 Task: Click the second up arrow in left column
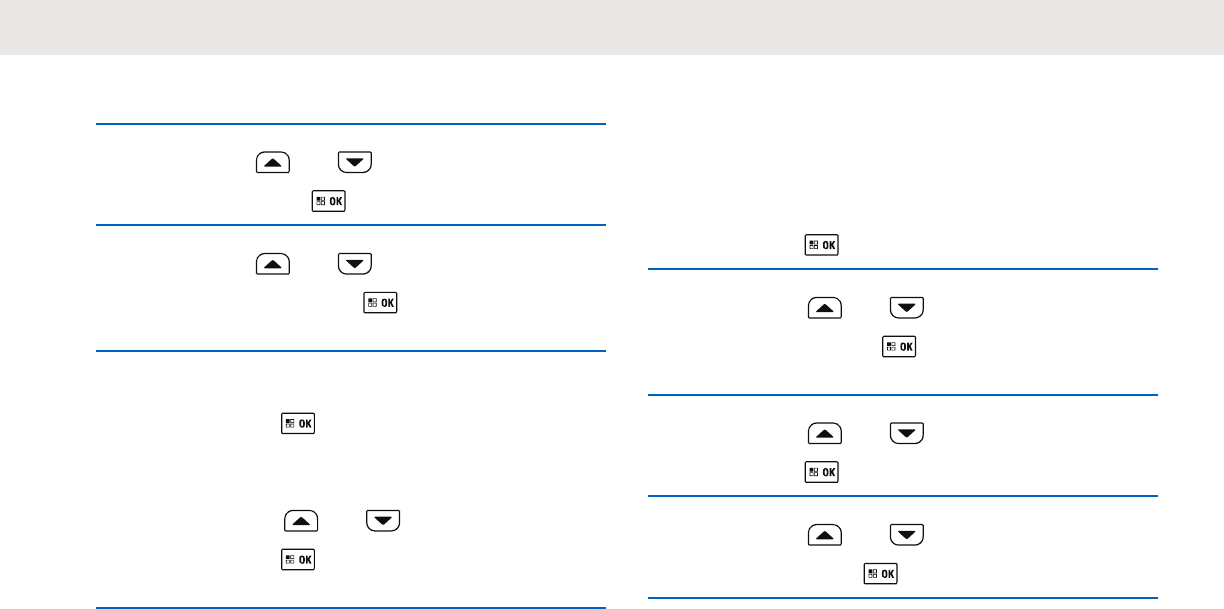(x=273, y=263)
